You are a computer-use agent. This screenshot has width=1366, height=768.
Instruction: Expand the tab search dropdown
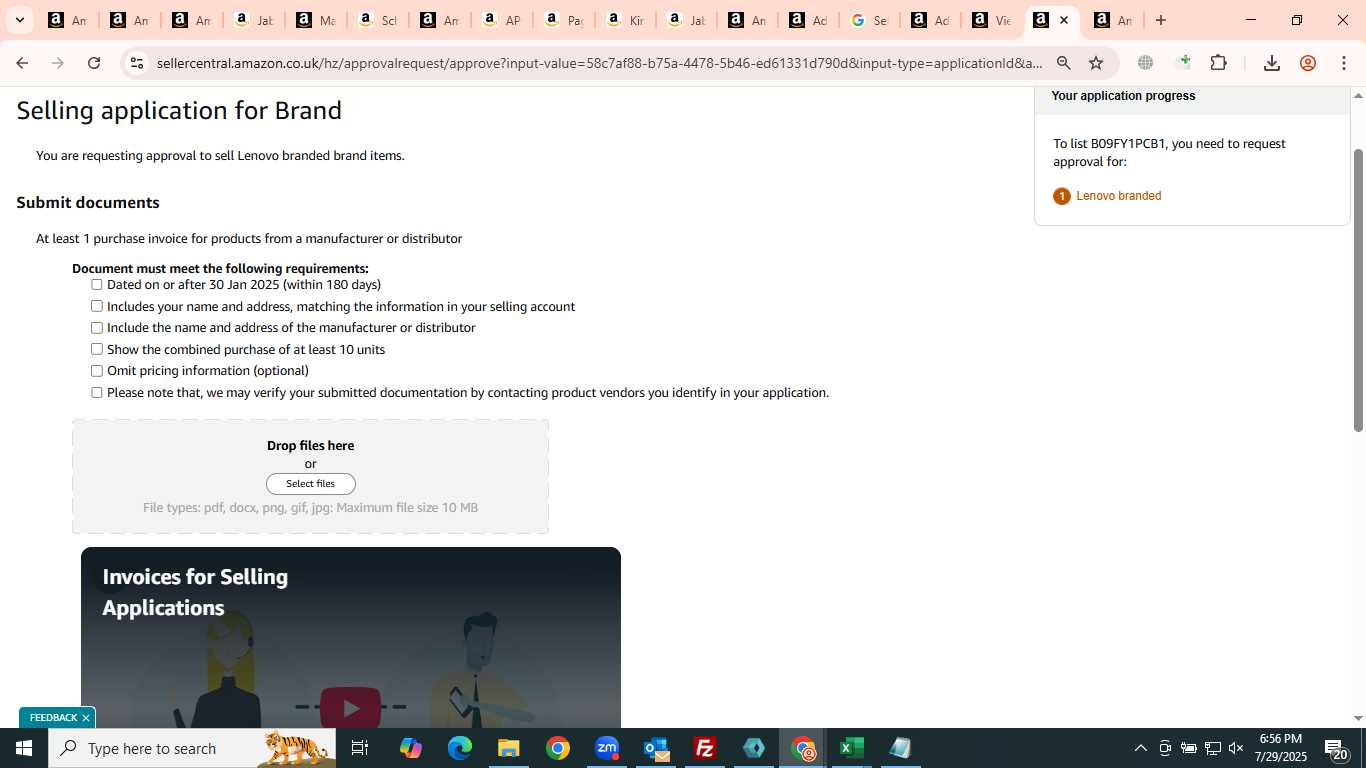pyautogui.click(x=19, y=20)
